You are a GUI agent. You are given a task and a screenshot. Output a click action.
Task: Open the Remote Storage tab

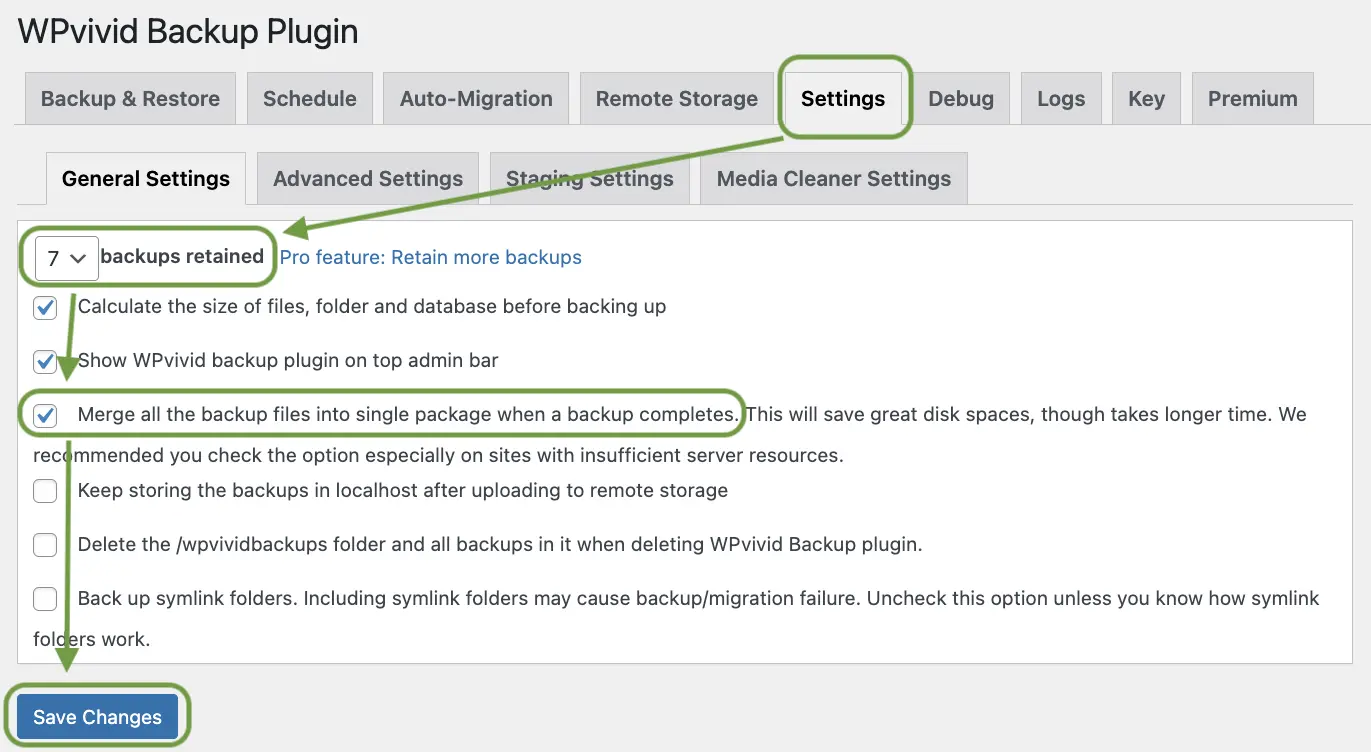coord(676,98)
